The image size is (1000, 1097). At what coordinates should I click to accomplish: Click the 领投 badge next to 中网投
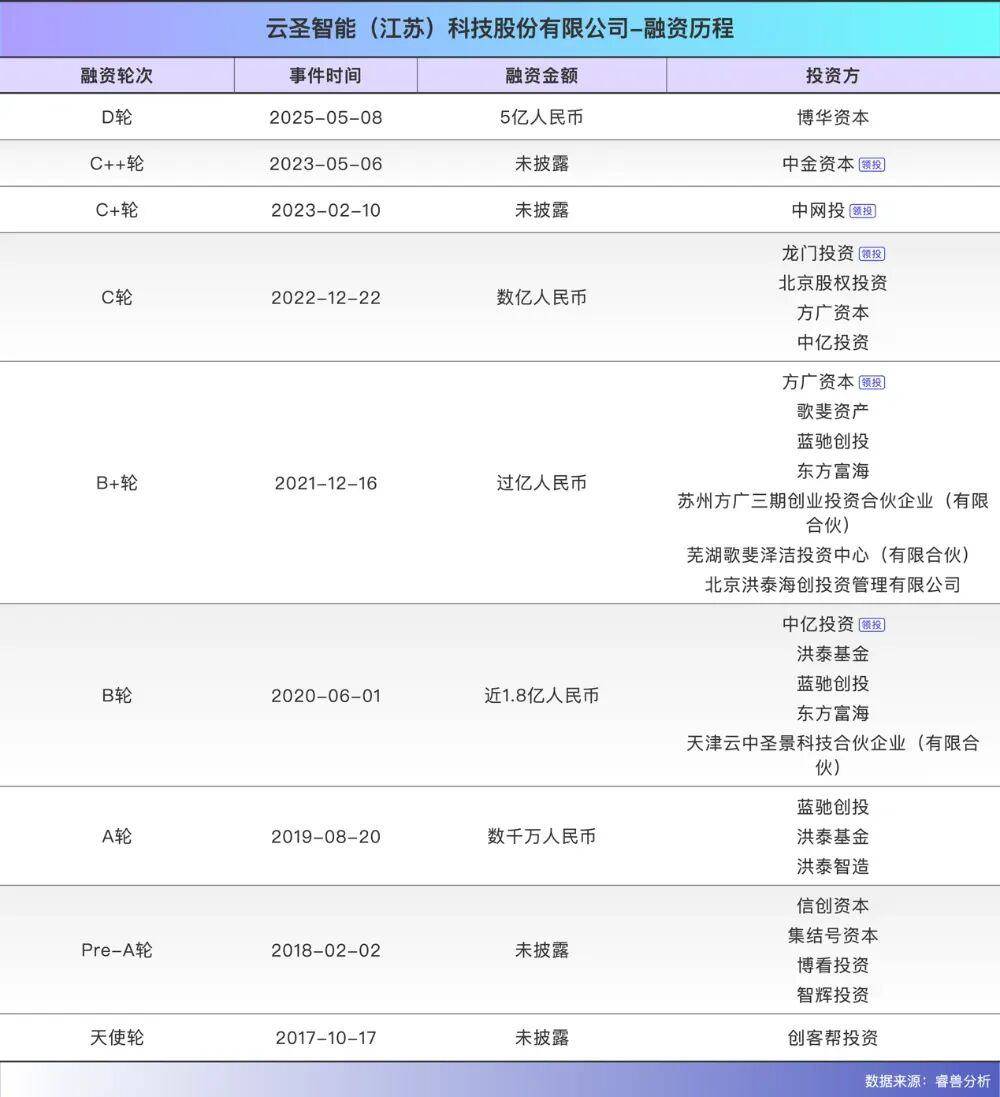[x=862, y=211]
